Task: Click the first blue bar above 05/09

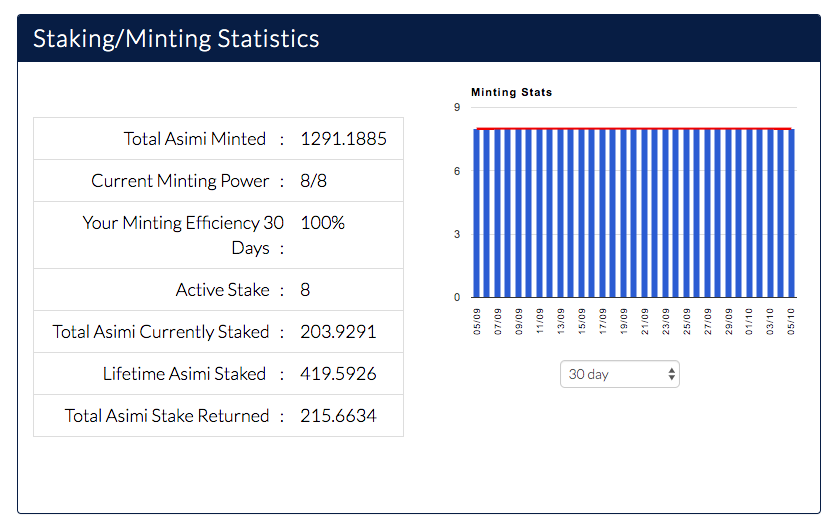Action: [477, 213]
